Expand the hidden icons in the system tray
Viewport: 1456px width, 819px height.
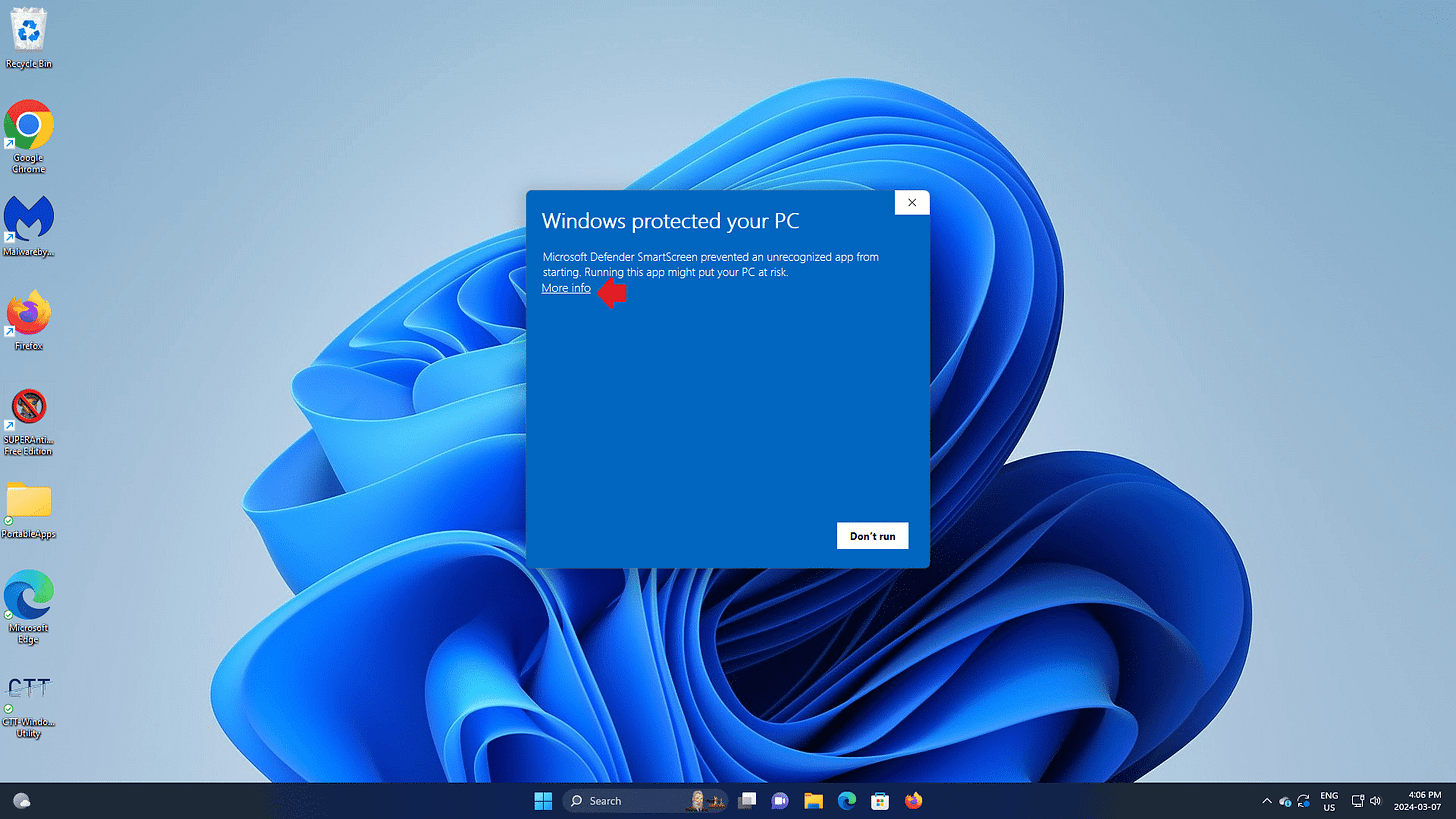point(1267,800)
